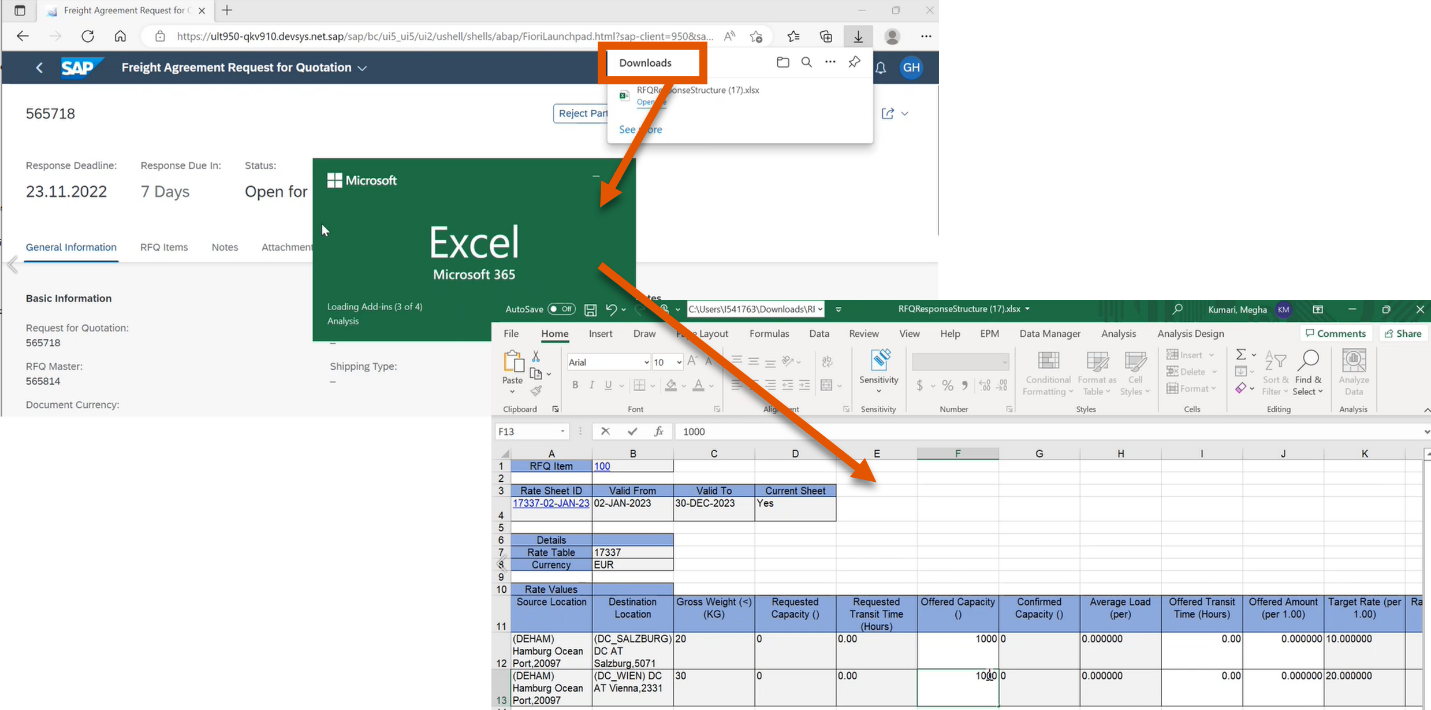Click the Clear eraser icon in Editing

tap(1241, 388)
